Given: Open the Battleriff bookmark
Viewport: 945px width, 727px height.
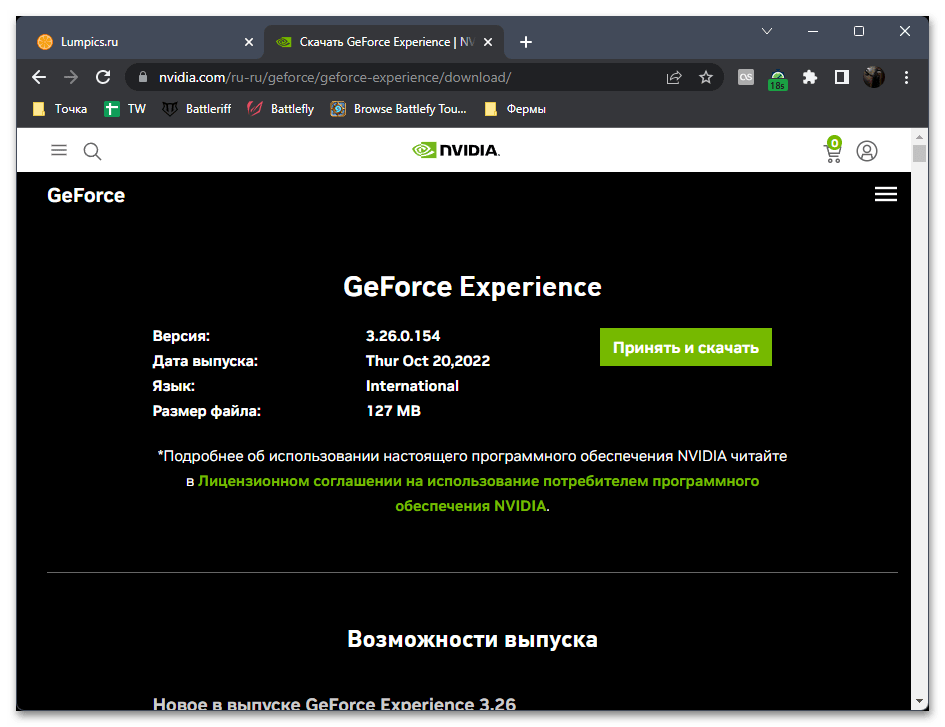Looking at the screenshot, I should pyautogui.click(x=197, y=109).
